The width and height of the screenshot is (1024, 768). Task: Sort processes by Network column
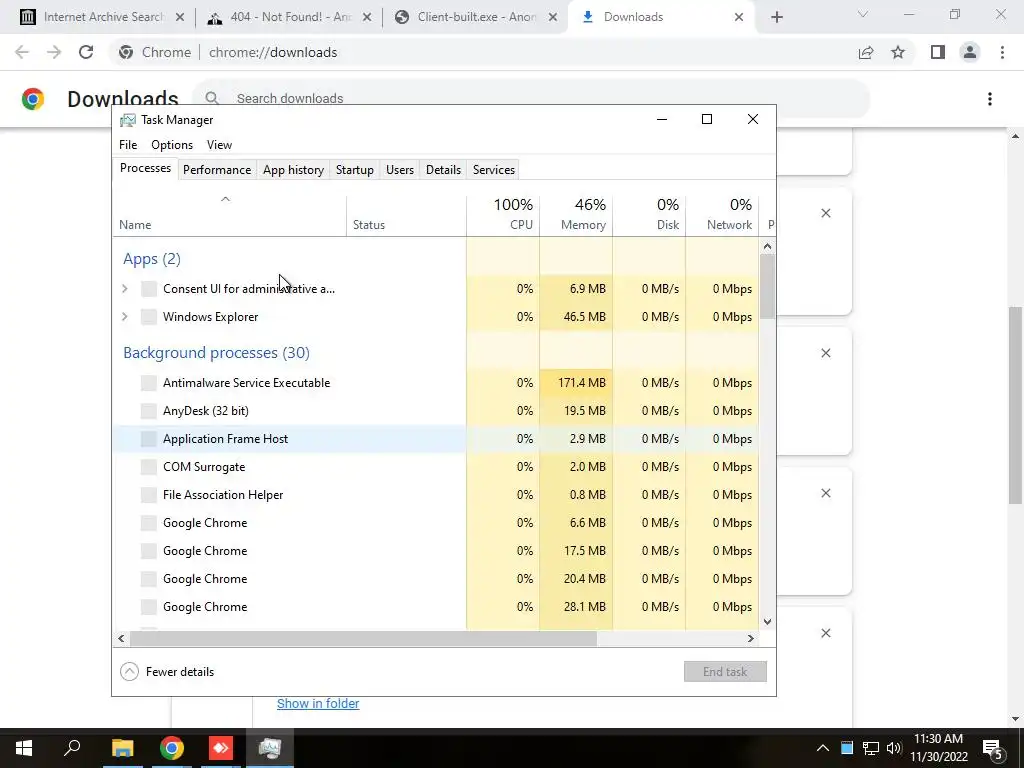point(723,215)
